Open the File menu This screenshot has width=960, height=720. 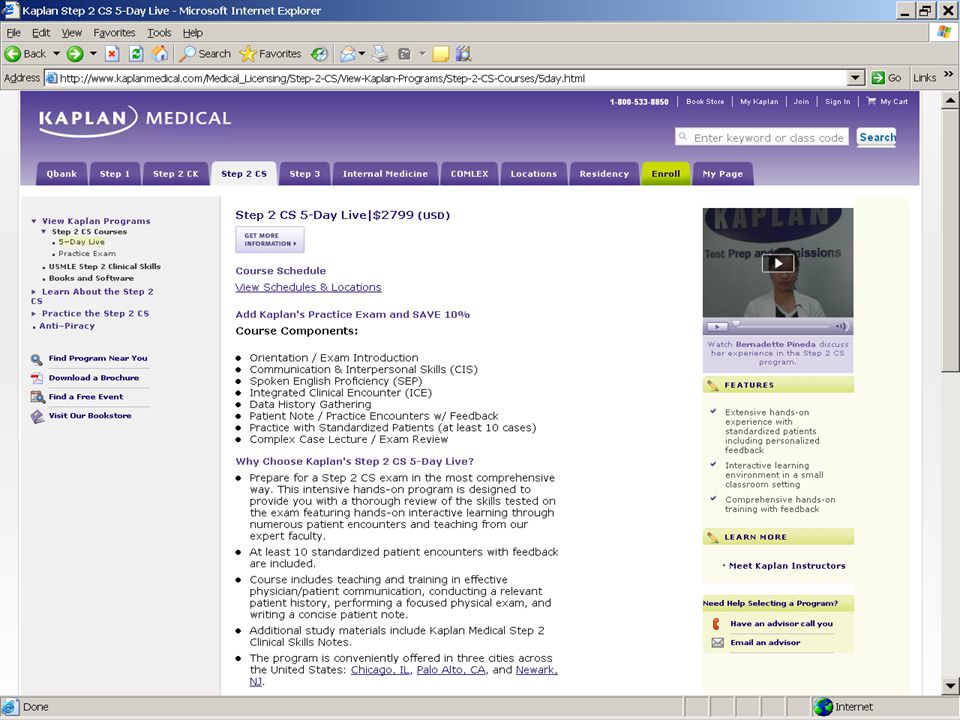pyautogui.click(x=13, y=33)
